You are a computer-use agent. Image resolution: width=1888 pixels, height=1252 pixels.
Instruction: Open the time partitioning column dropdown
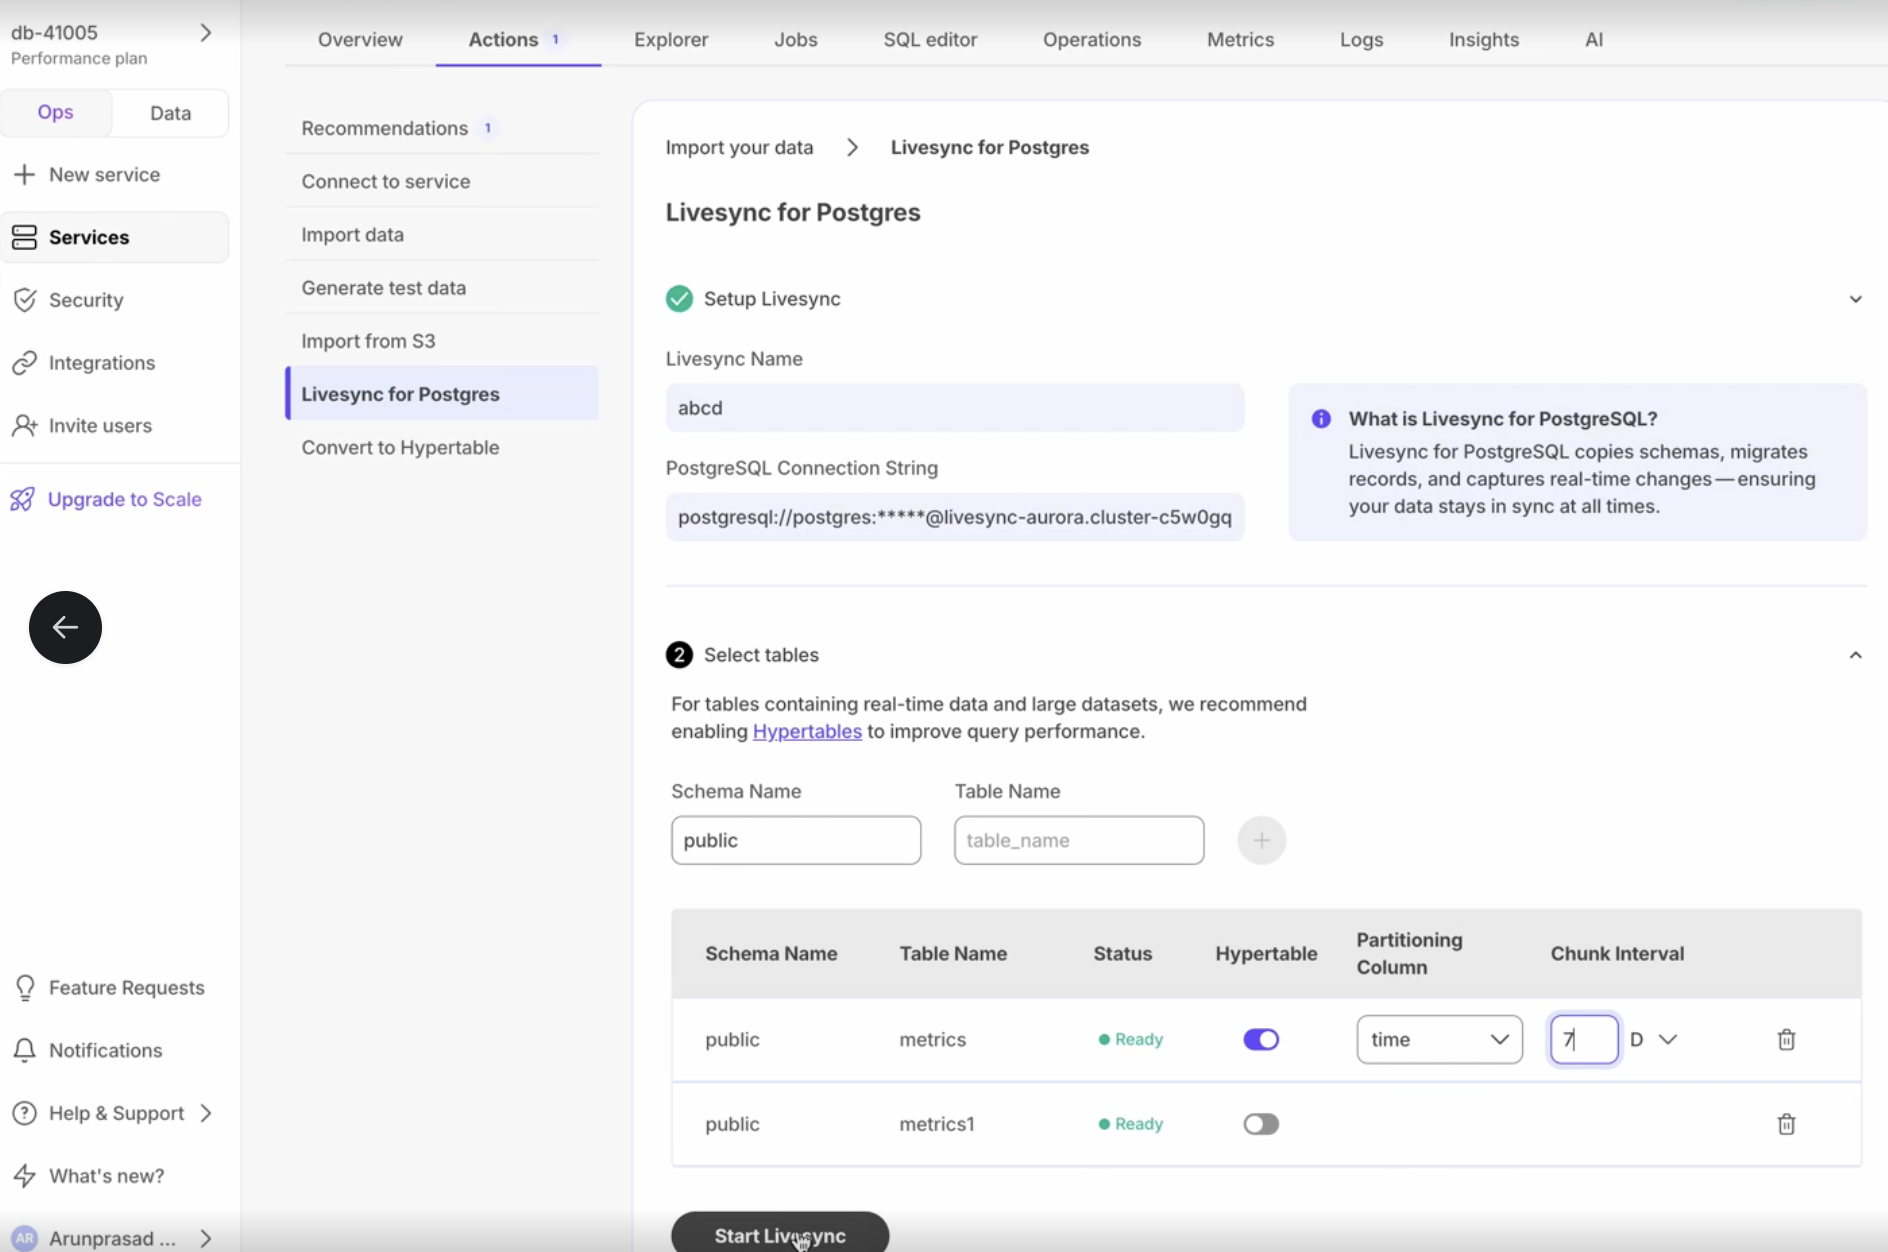click(1439, 1040)
